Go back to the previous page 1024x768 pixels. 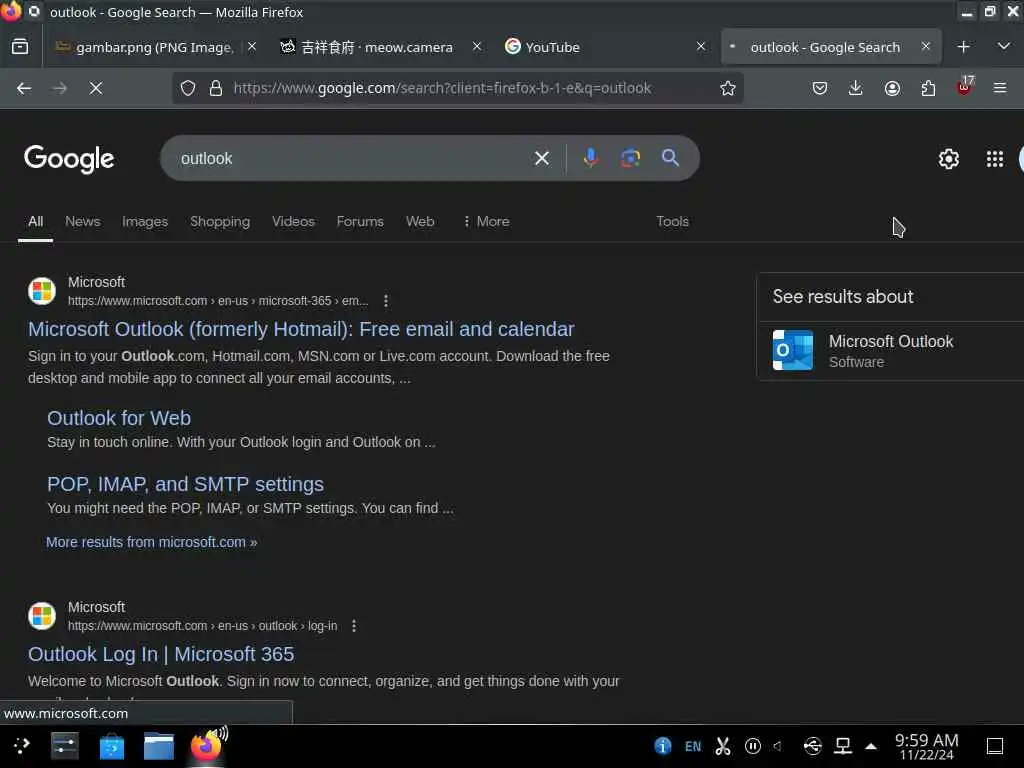click(x=24, y=88)
